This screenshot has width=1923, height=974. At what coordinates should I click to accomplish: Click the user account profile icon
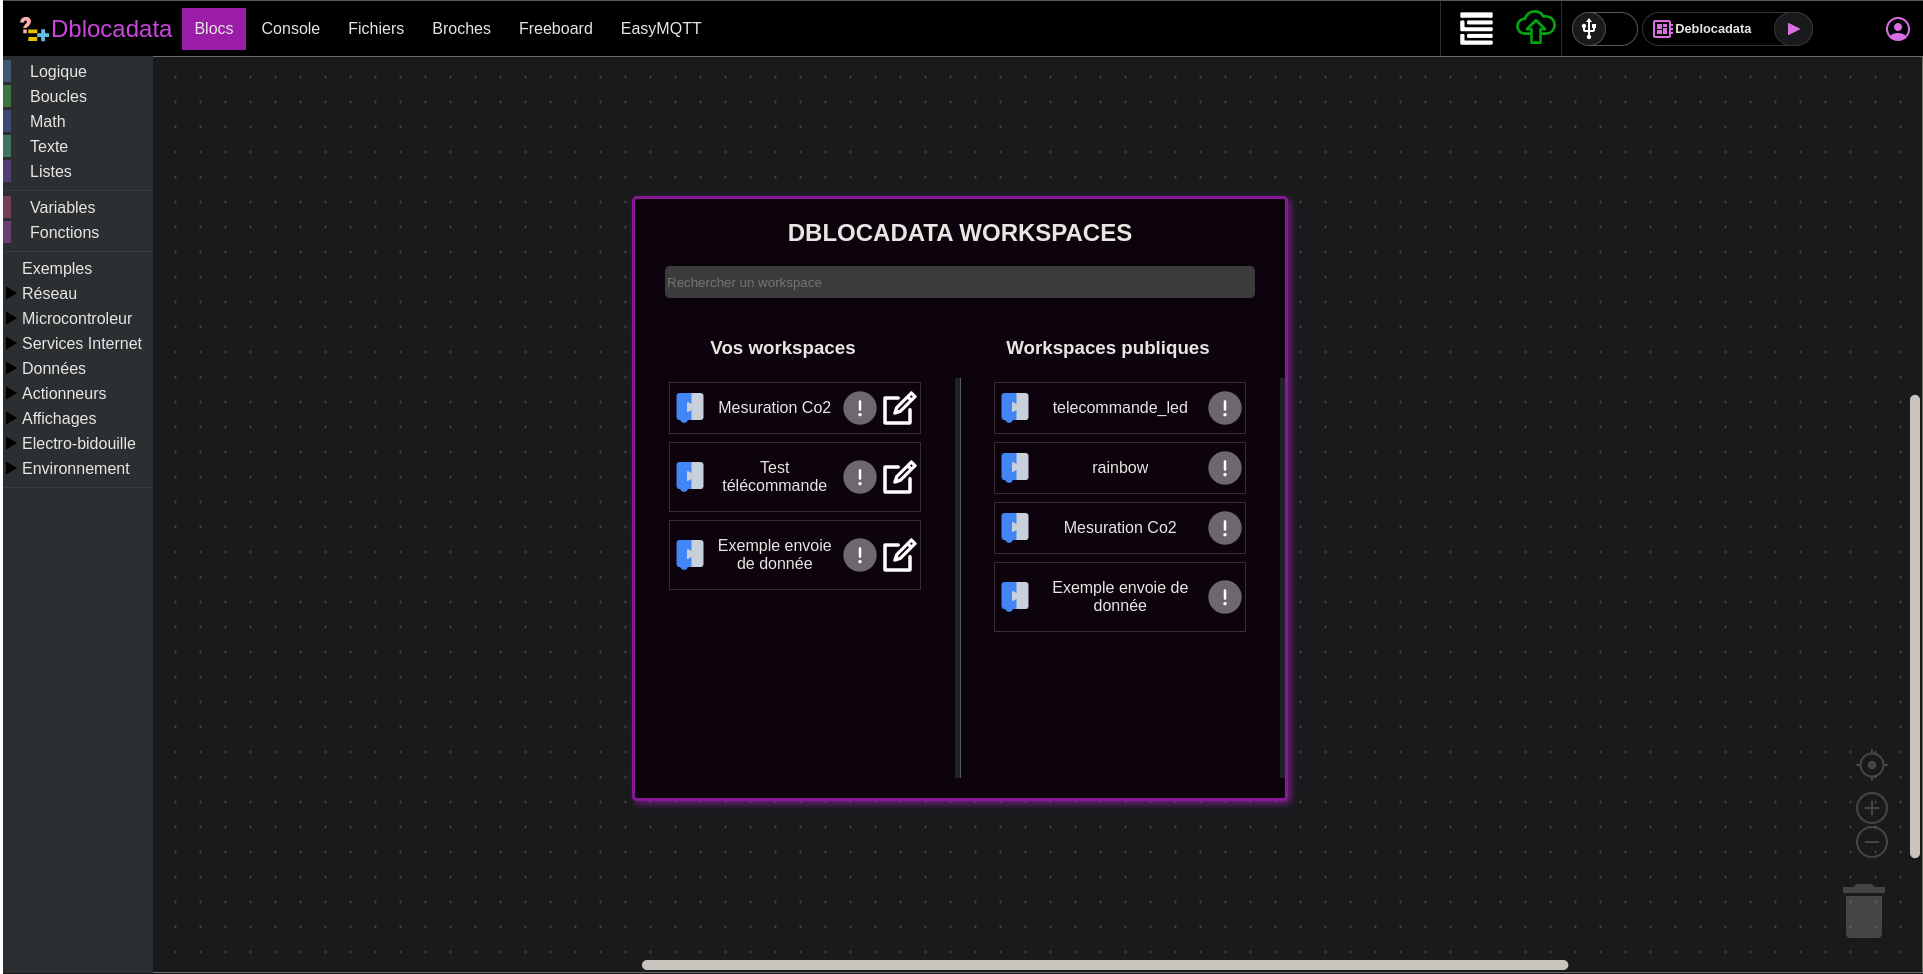[1897, 29]
